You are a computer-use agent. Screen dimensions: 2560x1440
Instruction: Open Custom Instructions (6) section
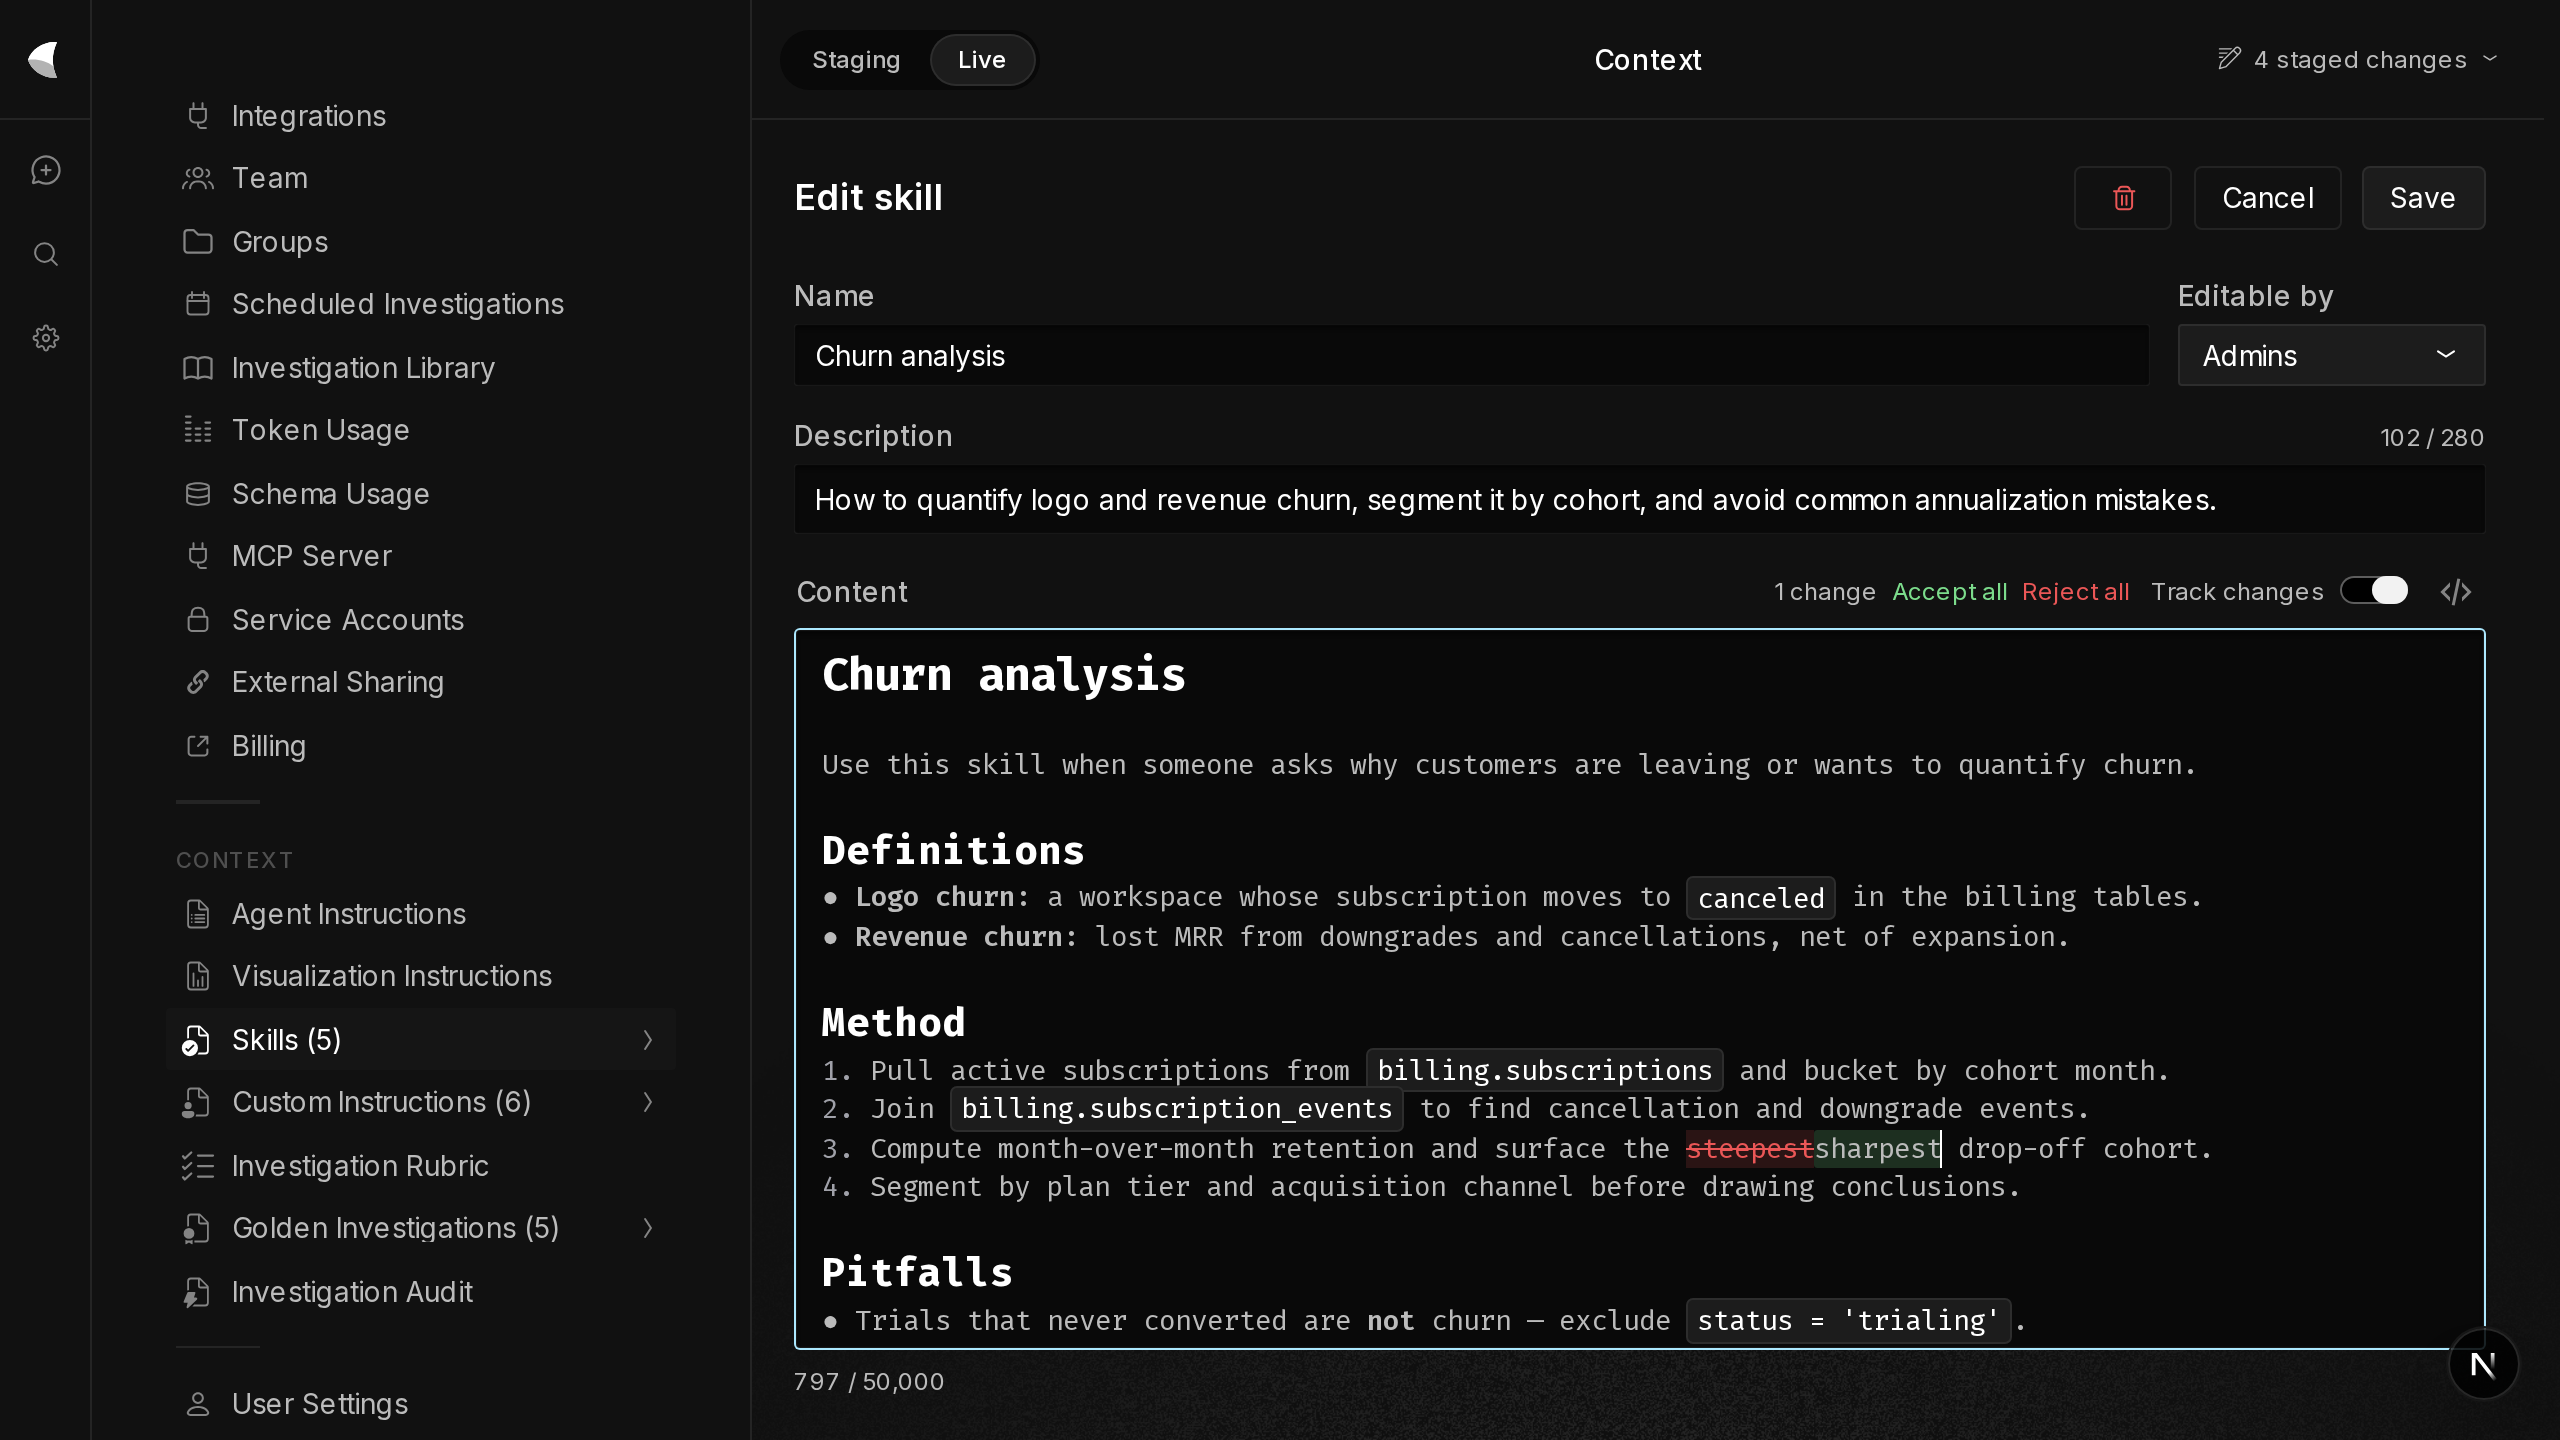(x=420, y=1102)
